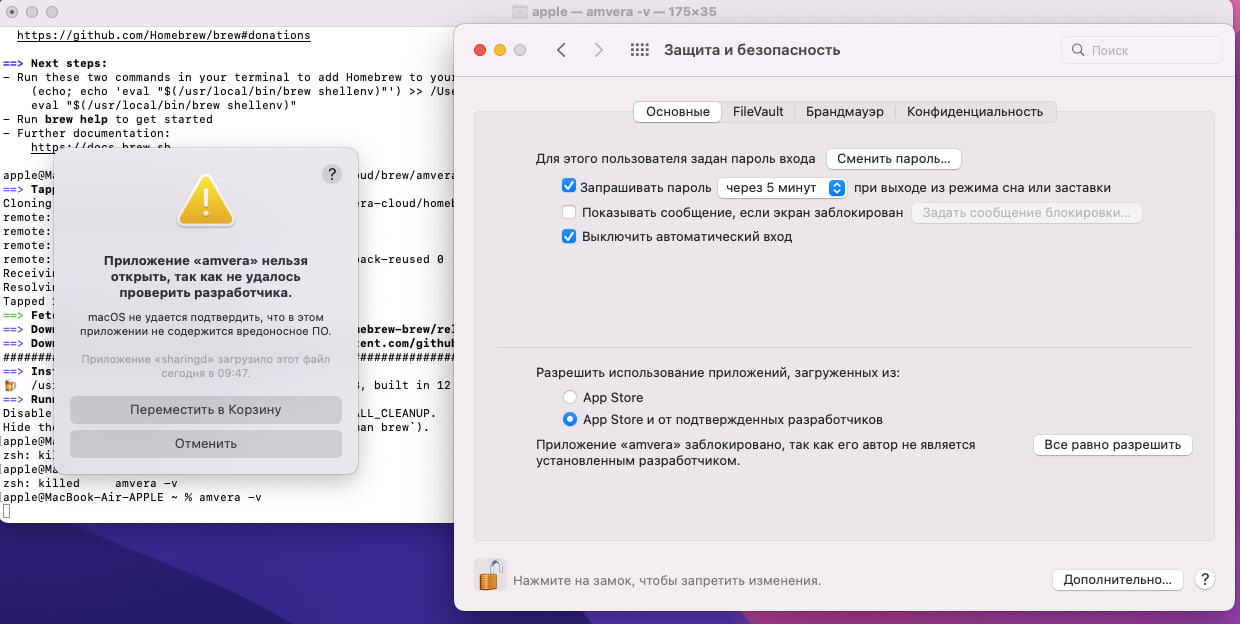Click Разрешить использование приложений label
This screenshot has height=624, width=1240.
(x=718, y=372)
